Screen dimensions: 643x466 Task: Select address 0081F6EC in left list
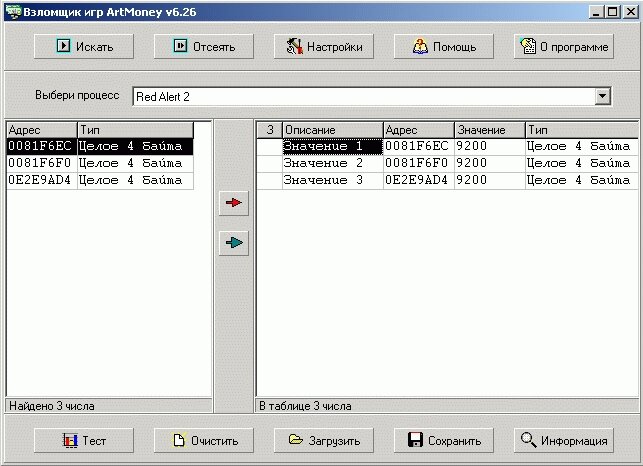41,146
